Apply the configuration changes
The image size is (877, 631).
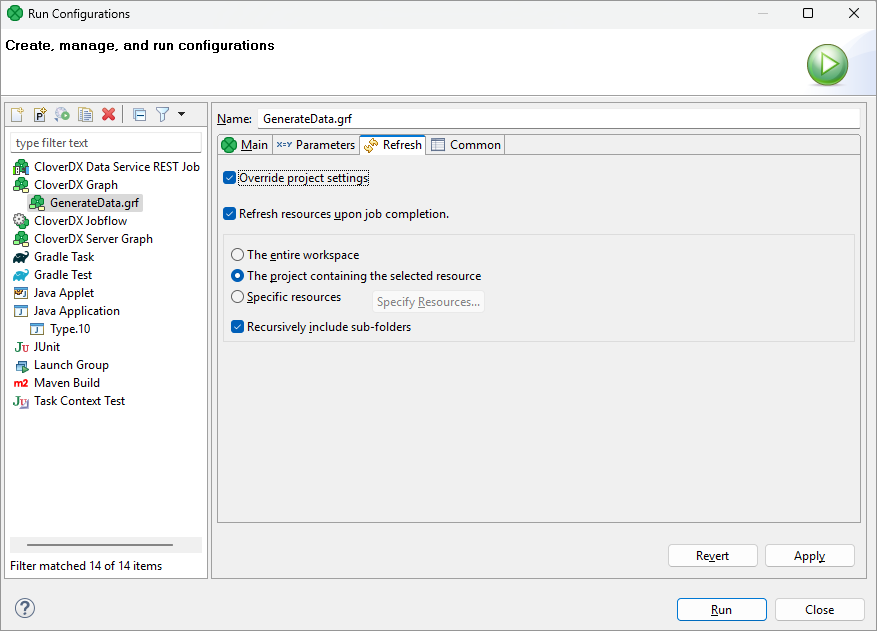809,555
